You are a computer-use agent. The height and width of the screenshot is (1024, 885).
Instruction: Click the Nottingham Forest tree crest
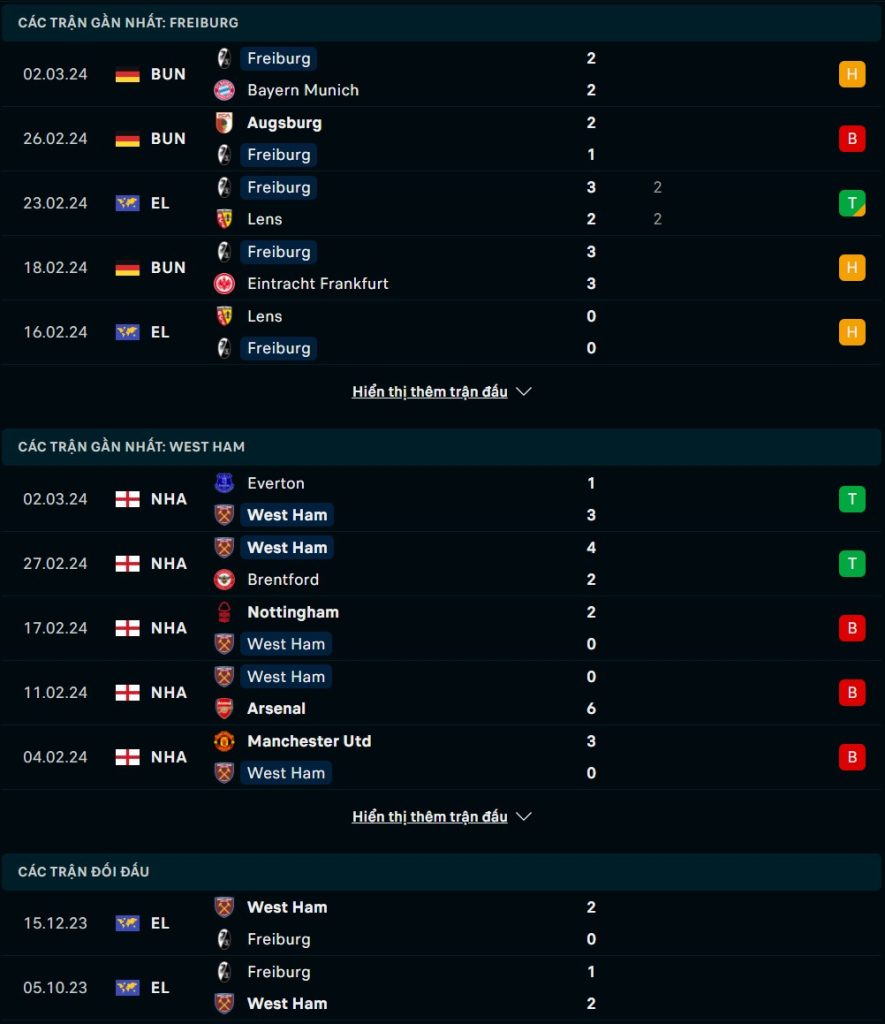pos(224,612)
